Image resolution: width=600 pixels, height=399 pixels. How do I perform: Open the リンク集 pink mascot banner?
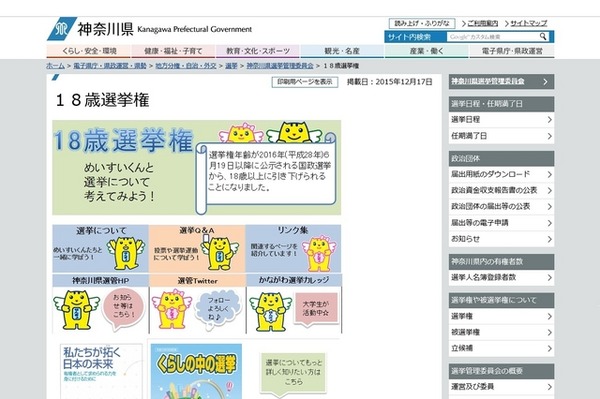[293, 249]
